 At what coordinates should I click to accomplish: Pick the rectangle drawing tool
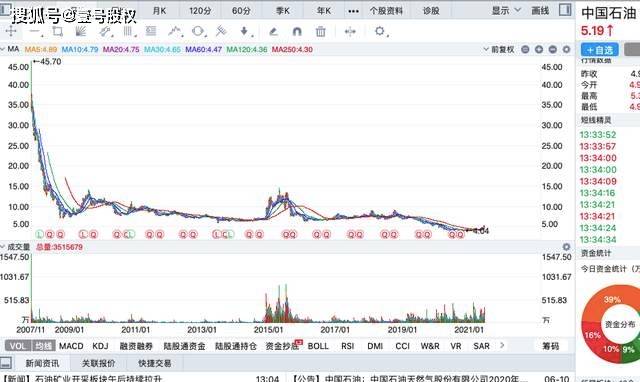(x=58, y=31)
